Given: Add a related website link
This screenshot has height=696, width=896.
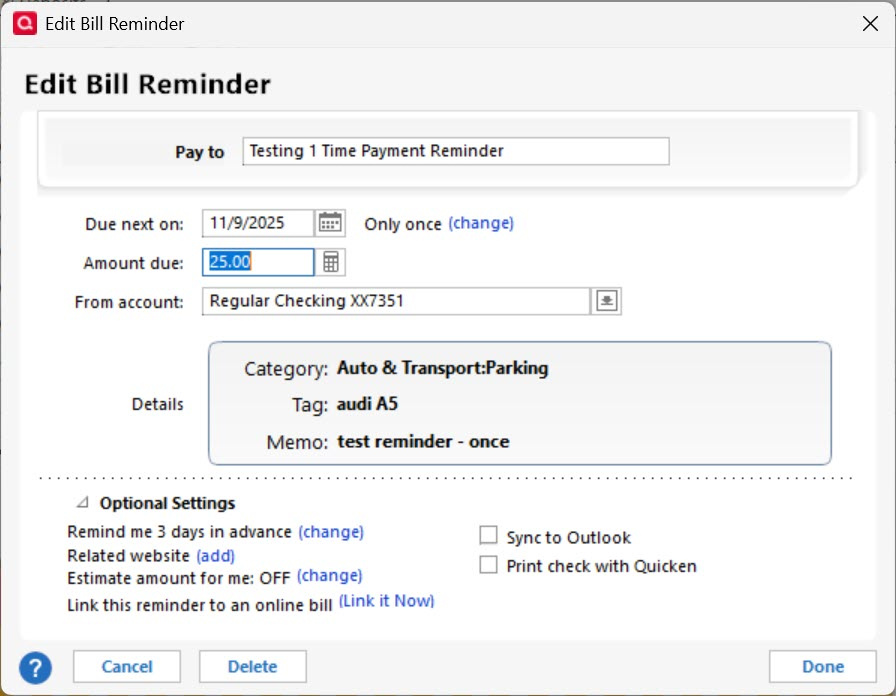Looking at the screenshot, I should 215,555.
